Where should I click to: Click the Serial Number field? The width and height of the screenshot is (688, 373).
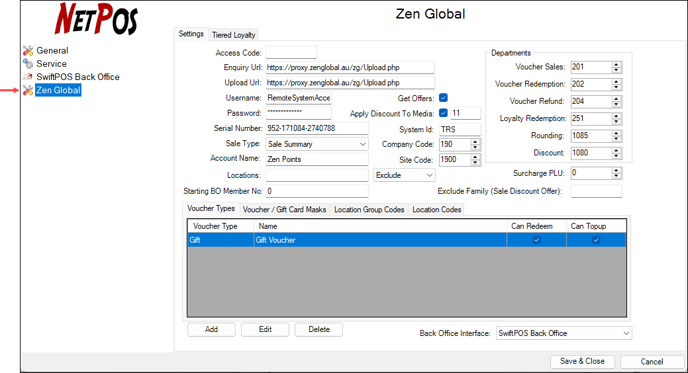coord(317,128)
